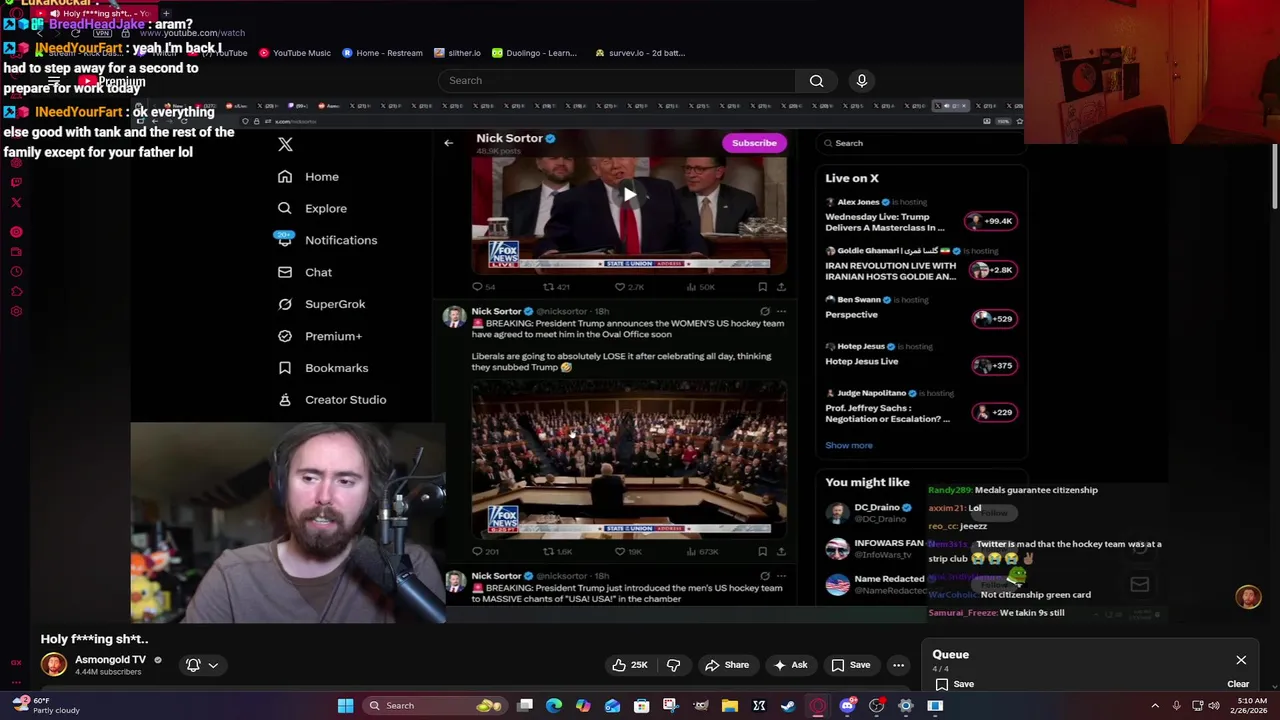Open Judge Napolitano live listing
This screenshot has height=720, width=1280.
920,408
